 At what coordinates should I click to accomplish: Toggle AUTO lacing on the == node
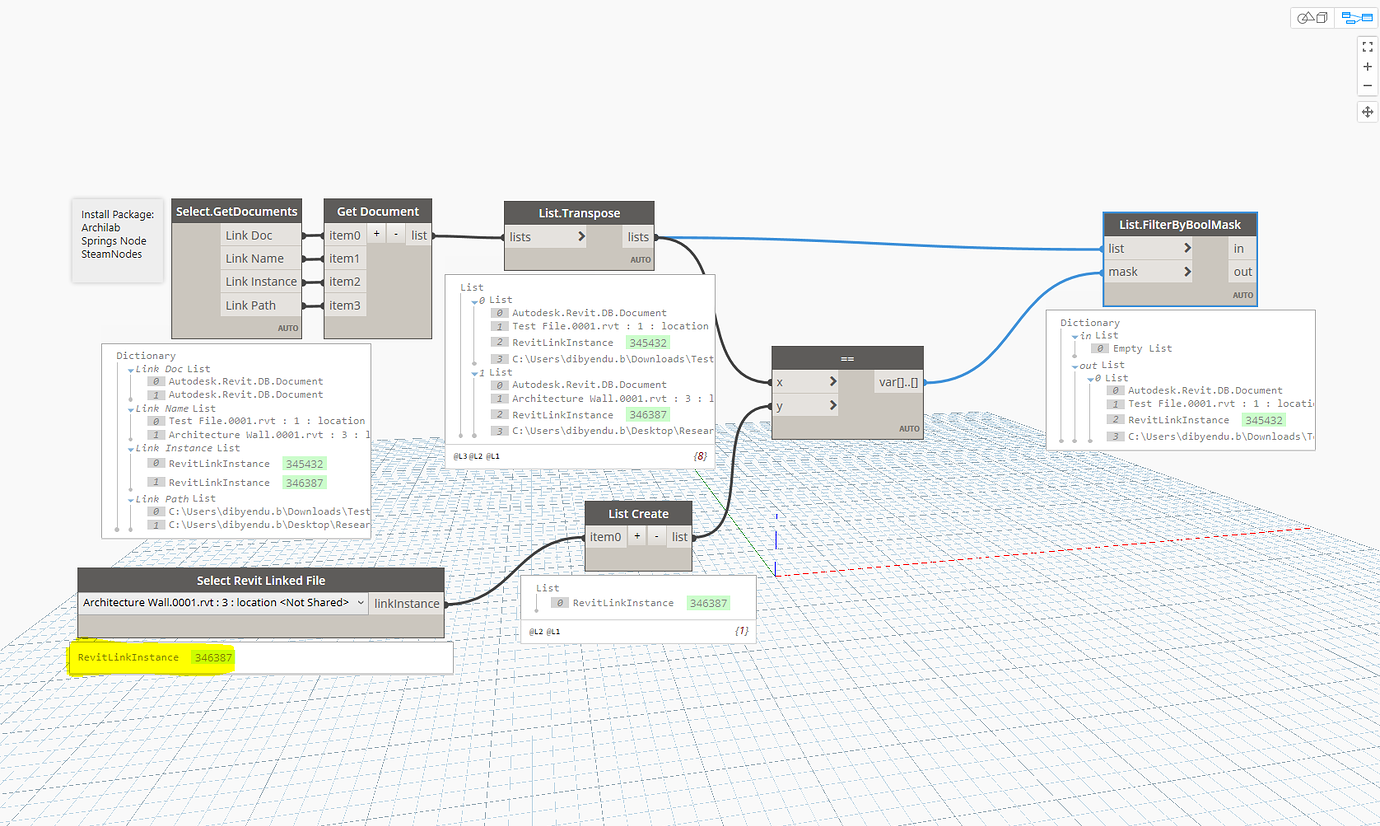pos(909,428)
